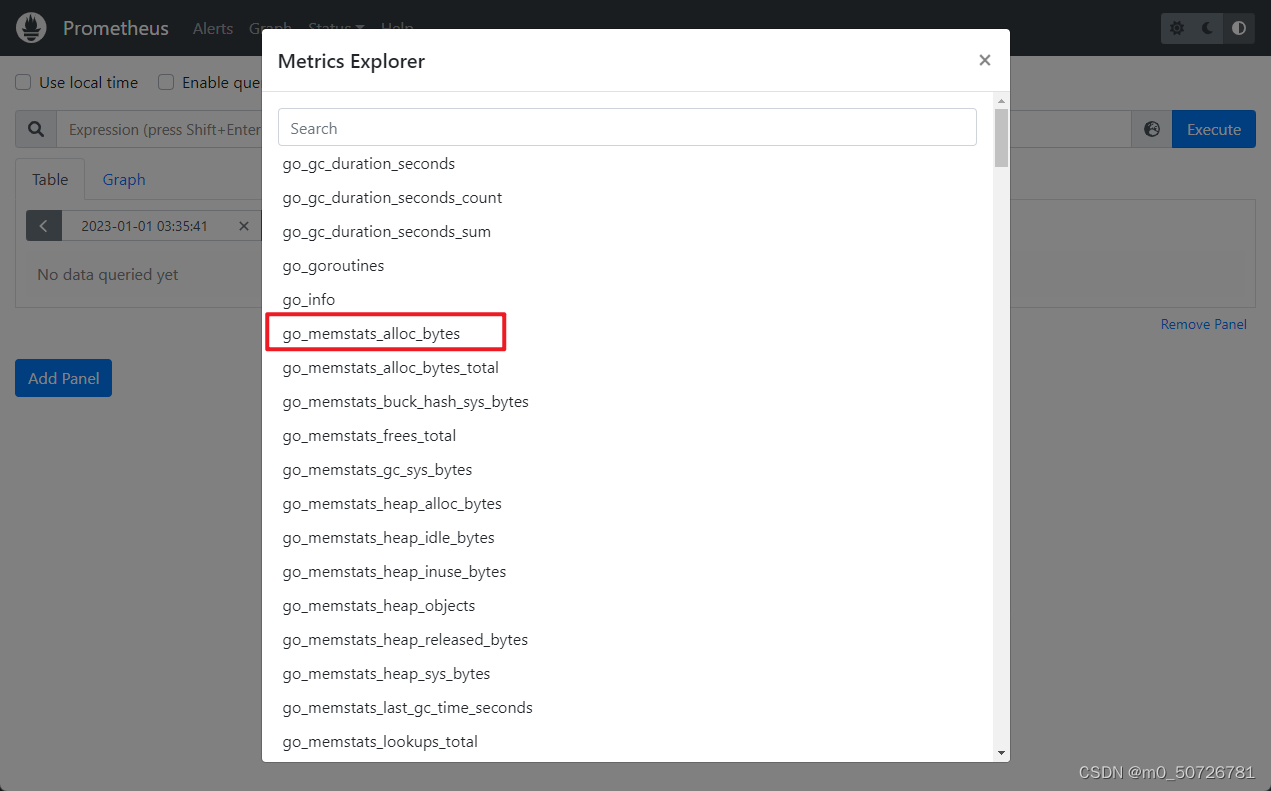
Task: Click the Add Panel button
Action: 63,378
